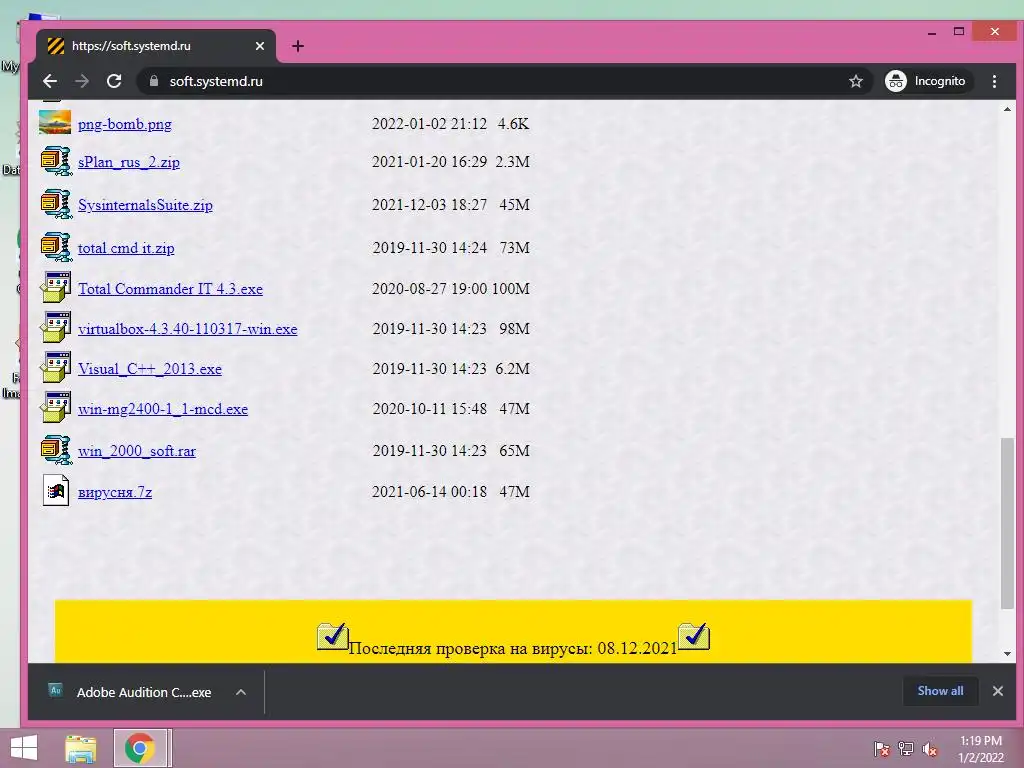
Task: Expand the Adobe Audition download options chevron
Action: point(241,692)
